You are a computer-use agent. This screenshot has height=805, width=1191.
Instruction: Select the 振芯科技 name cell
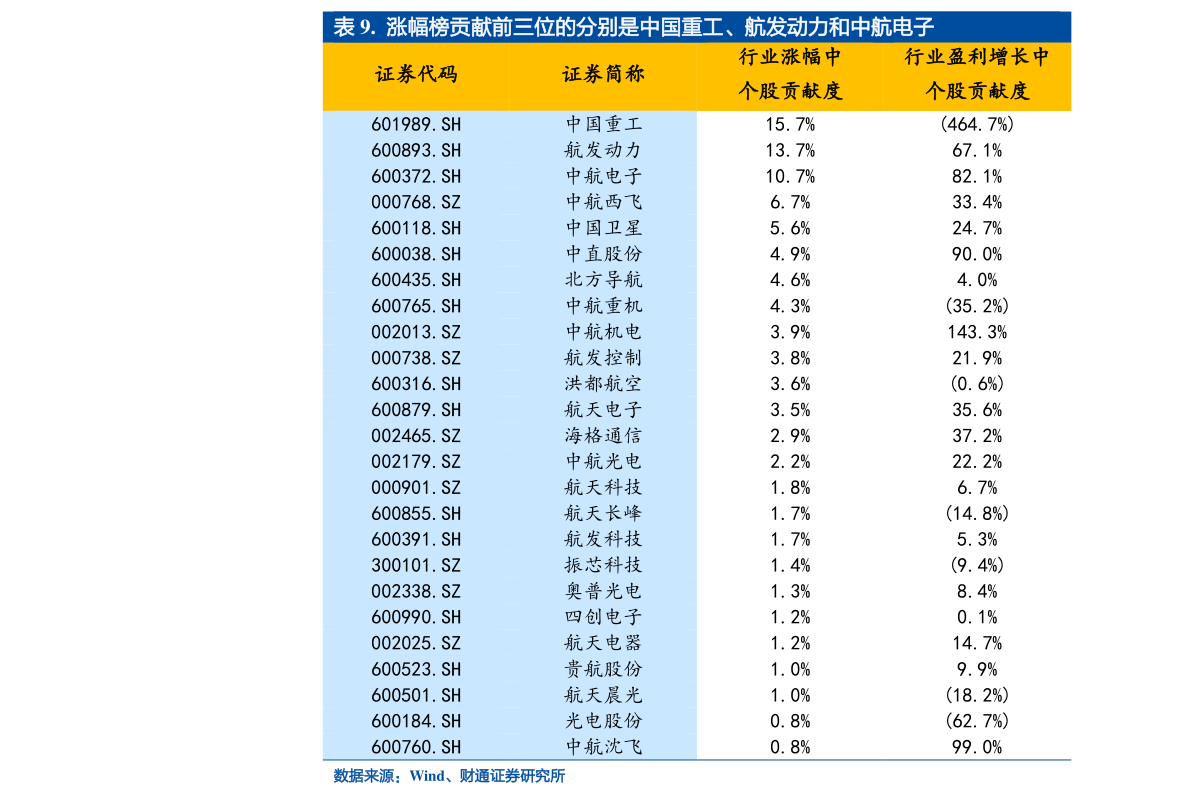click(x=603, y=566)
